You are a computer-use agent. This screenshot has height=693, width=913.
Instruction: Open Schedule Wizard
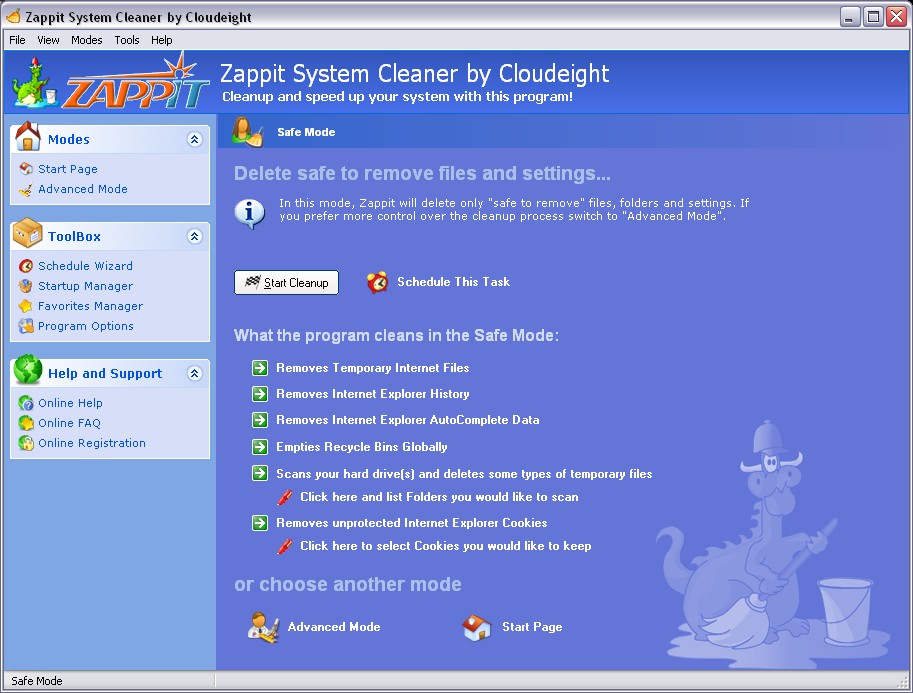tap(86, 266)
